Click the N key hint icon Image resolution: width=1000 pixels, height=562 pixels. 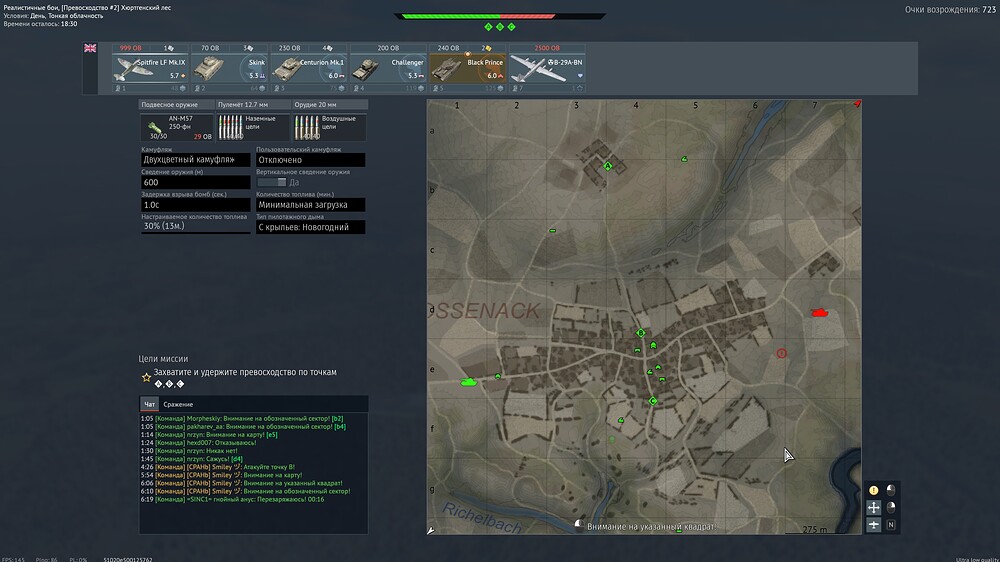pos(891,524)
